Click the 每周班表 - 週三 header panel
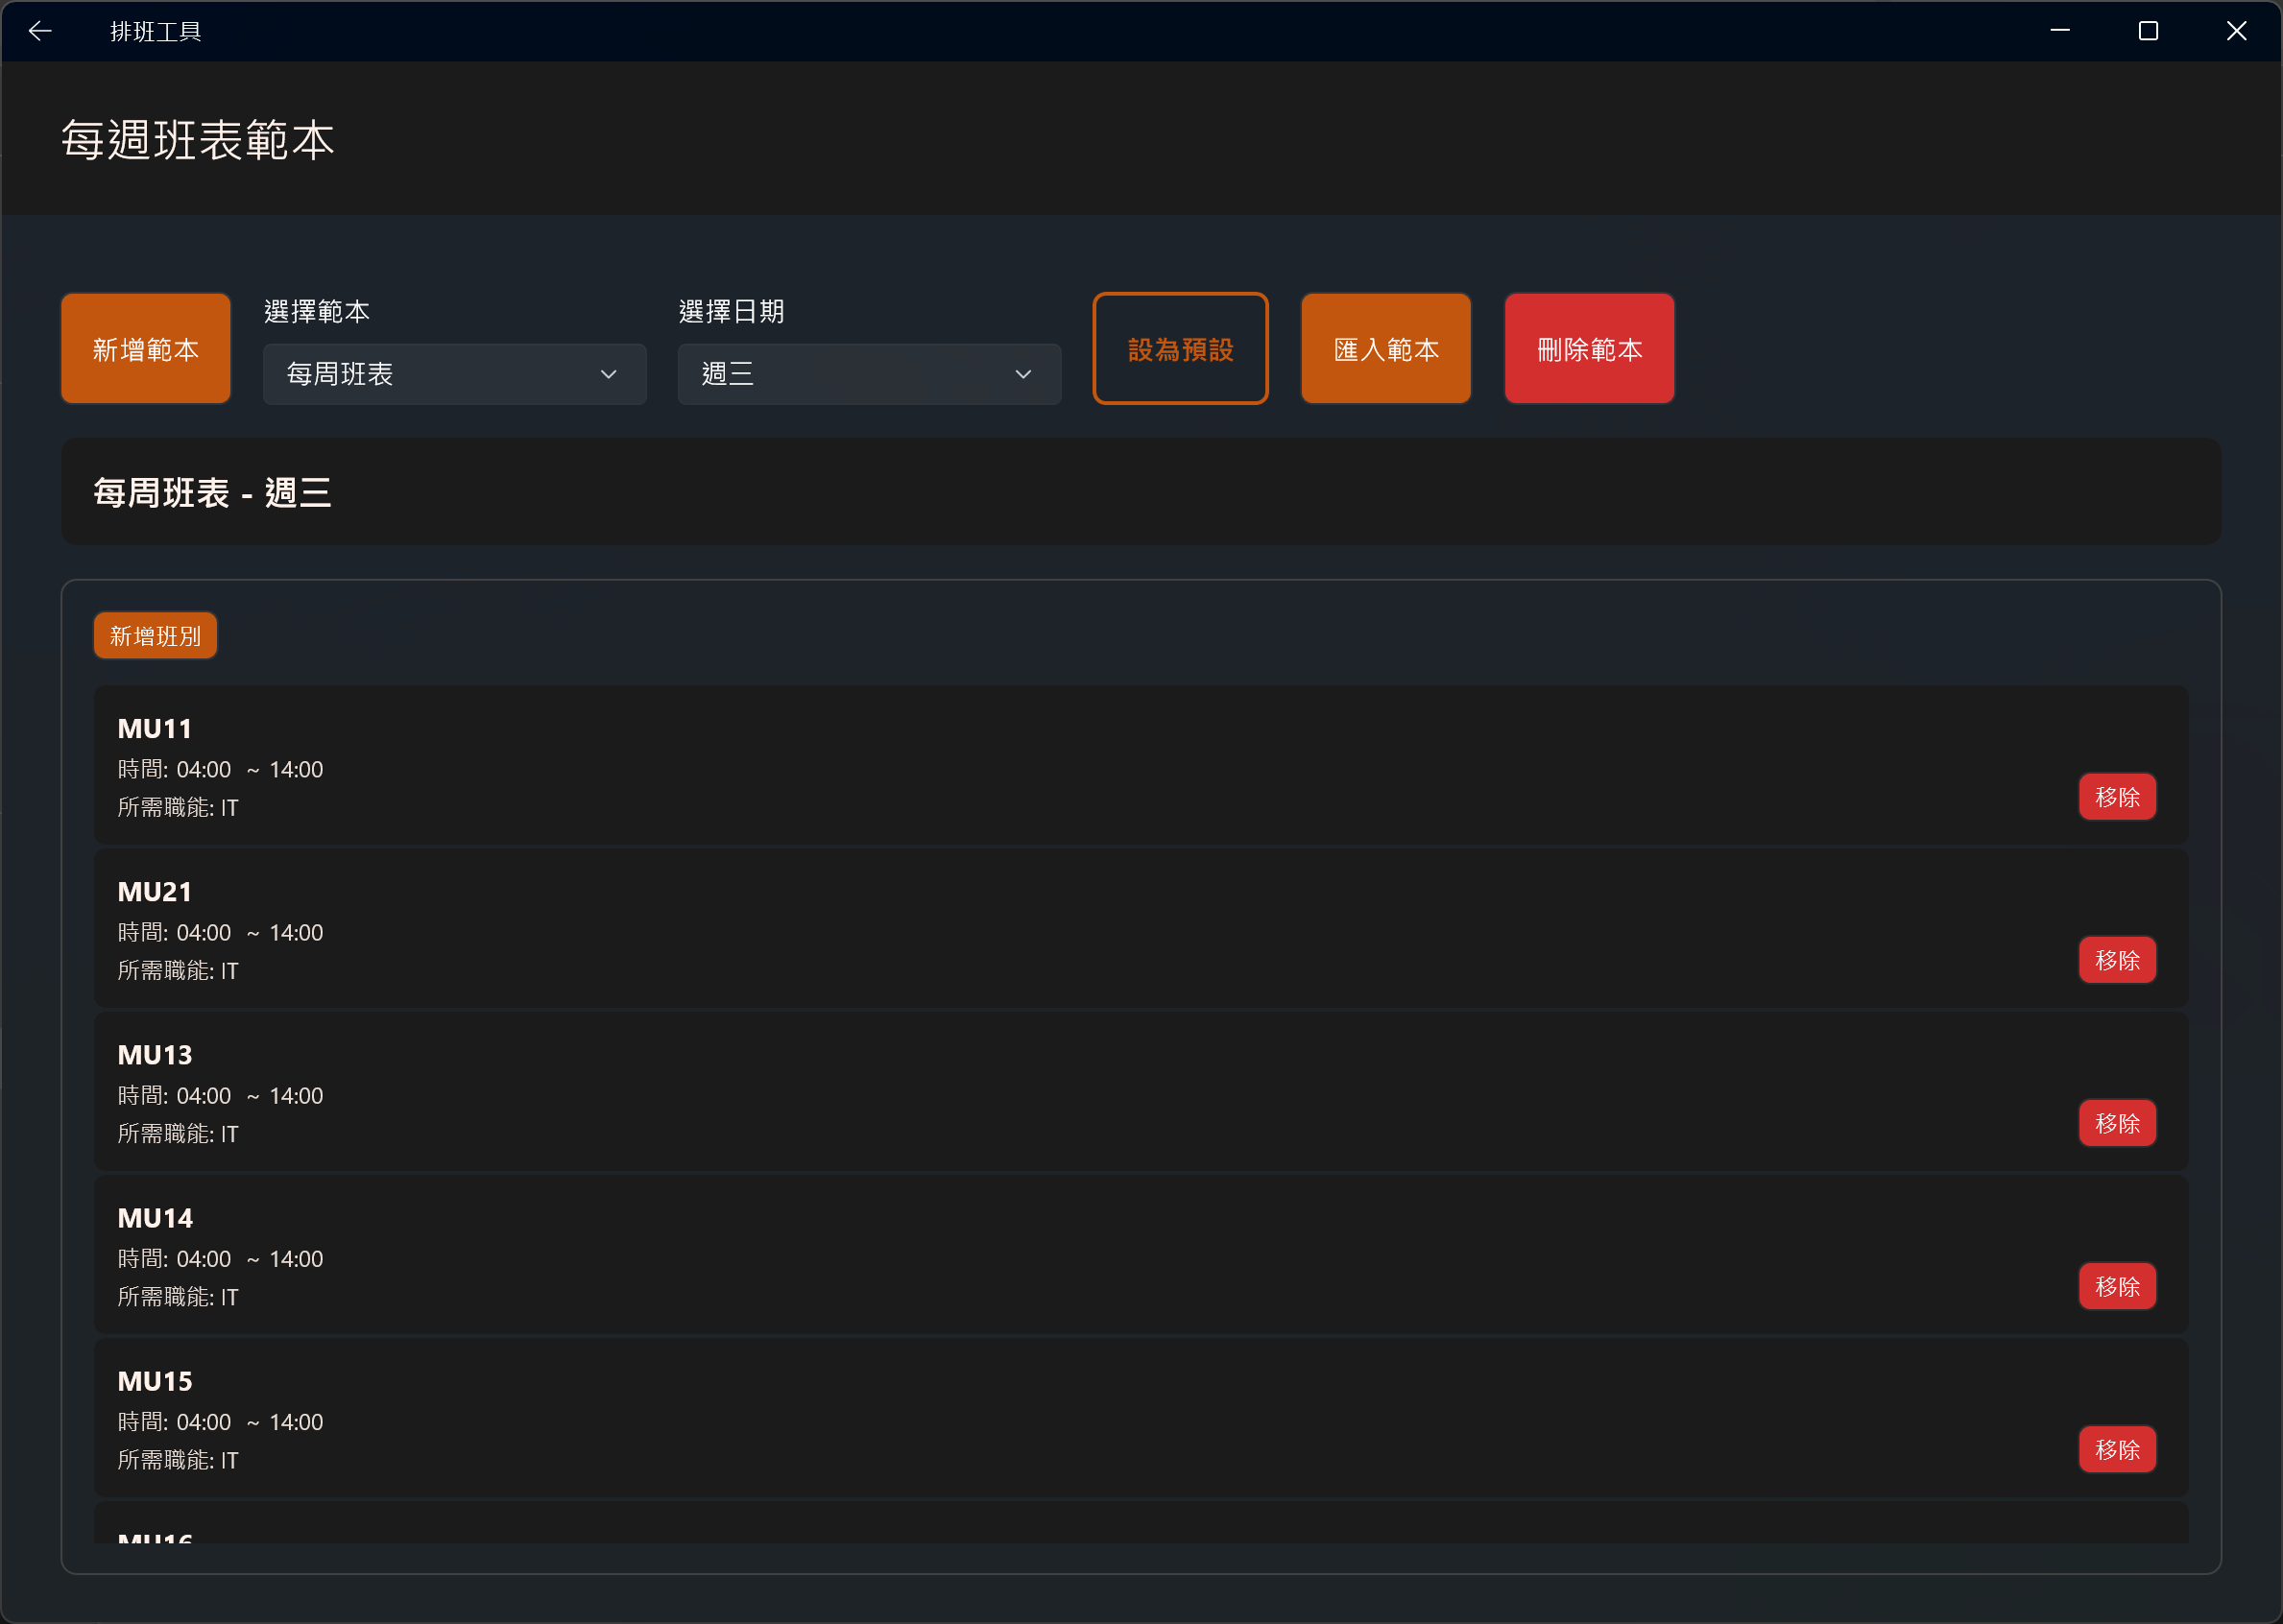This screenshot has height=1624, width=2283. tap(1140, 492)
